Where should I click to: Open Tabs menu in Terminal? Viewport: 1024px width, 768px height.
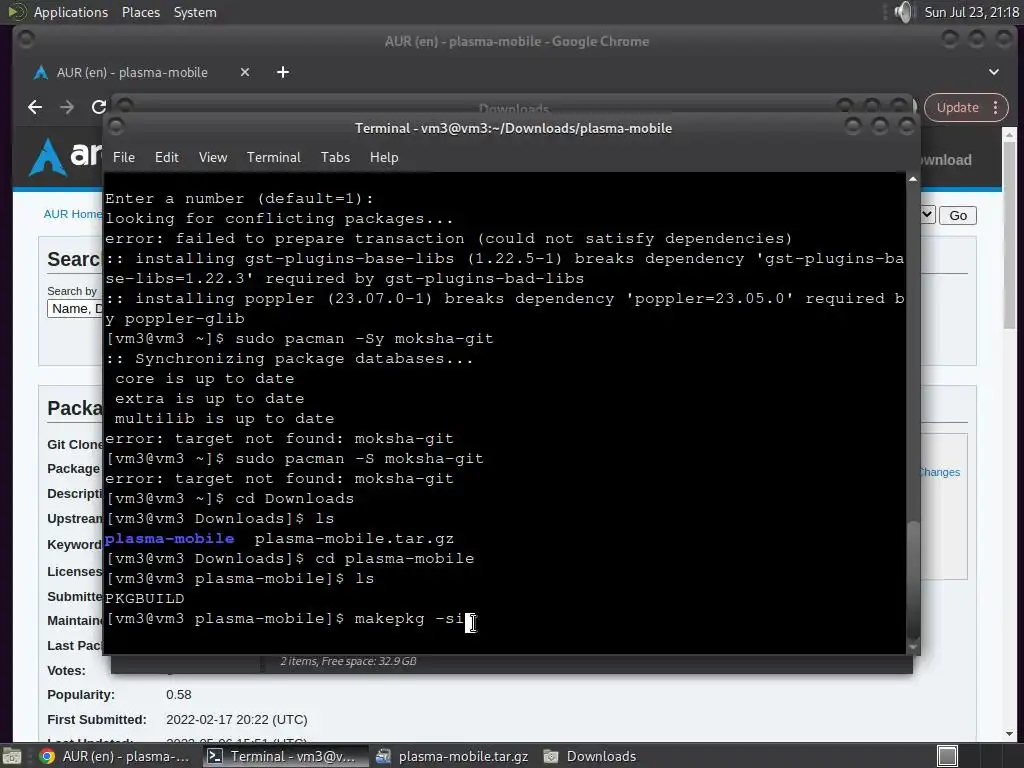click(335, 157)
